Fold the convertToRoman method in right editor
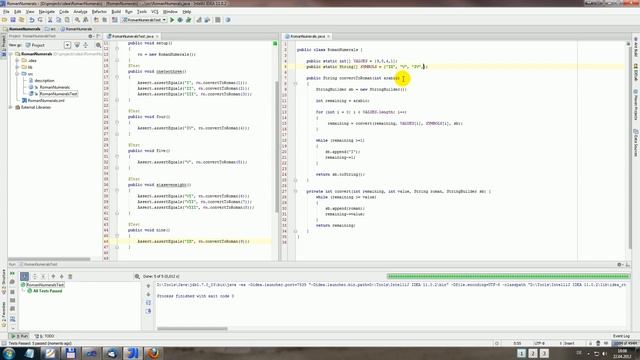 tap(295, 84)
